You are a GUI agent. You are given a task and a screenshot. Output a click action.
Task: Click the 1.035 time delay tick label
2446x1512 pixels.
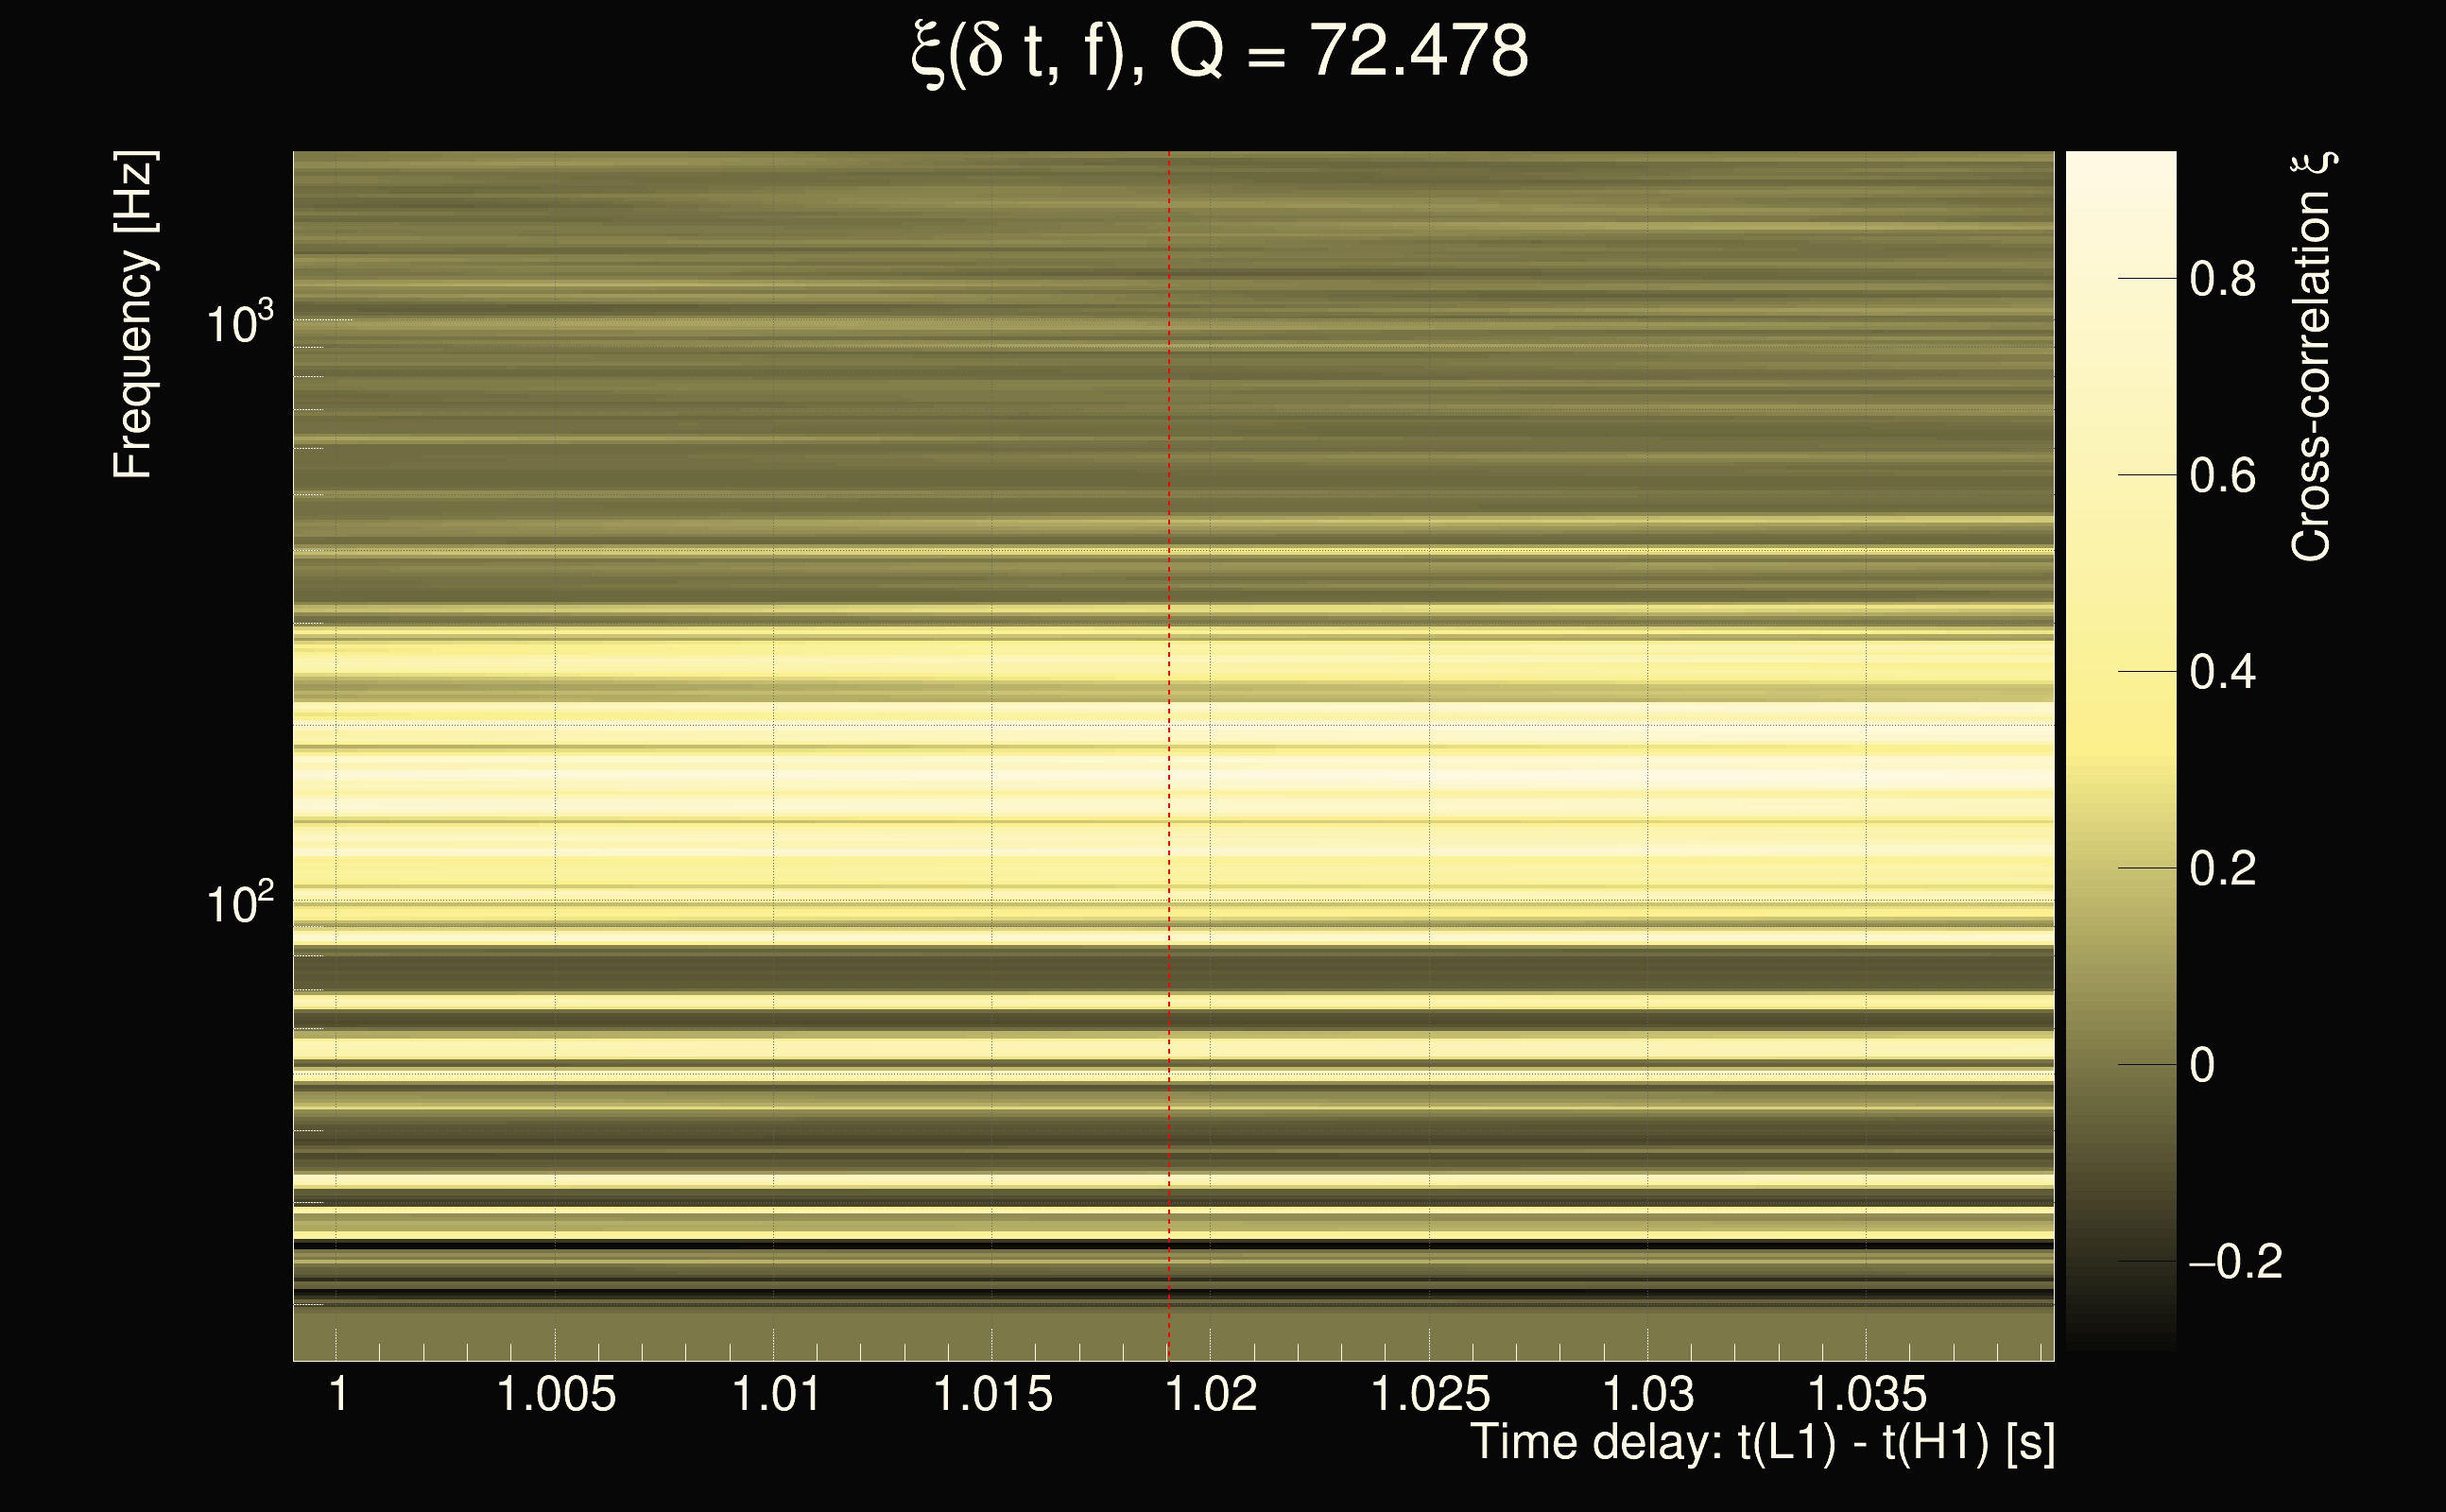(1866, 1394)
